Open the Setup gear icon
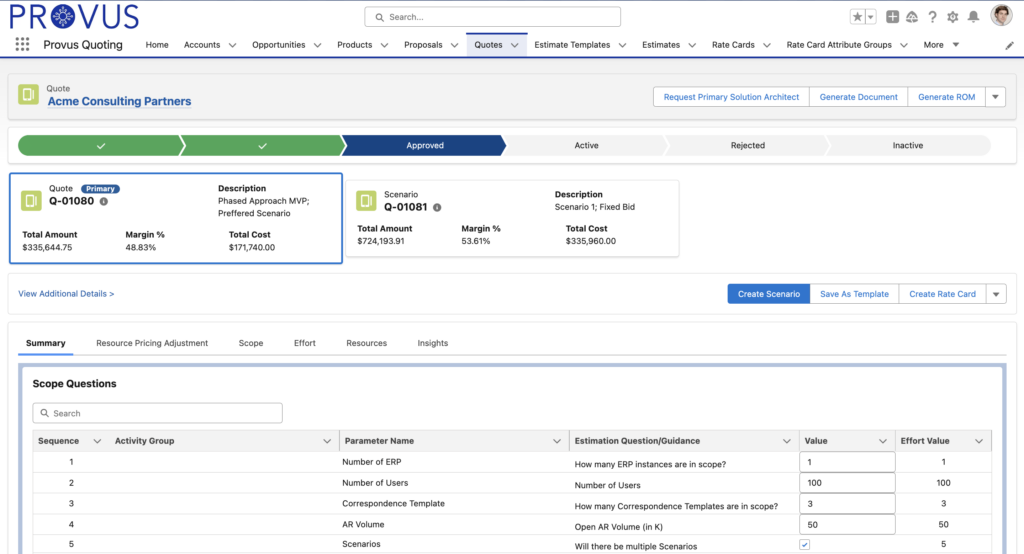The width and height of the screenshot is (1024, 554). pos(952,17)
